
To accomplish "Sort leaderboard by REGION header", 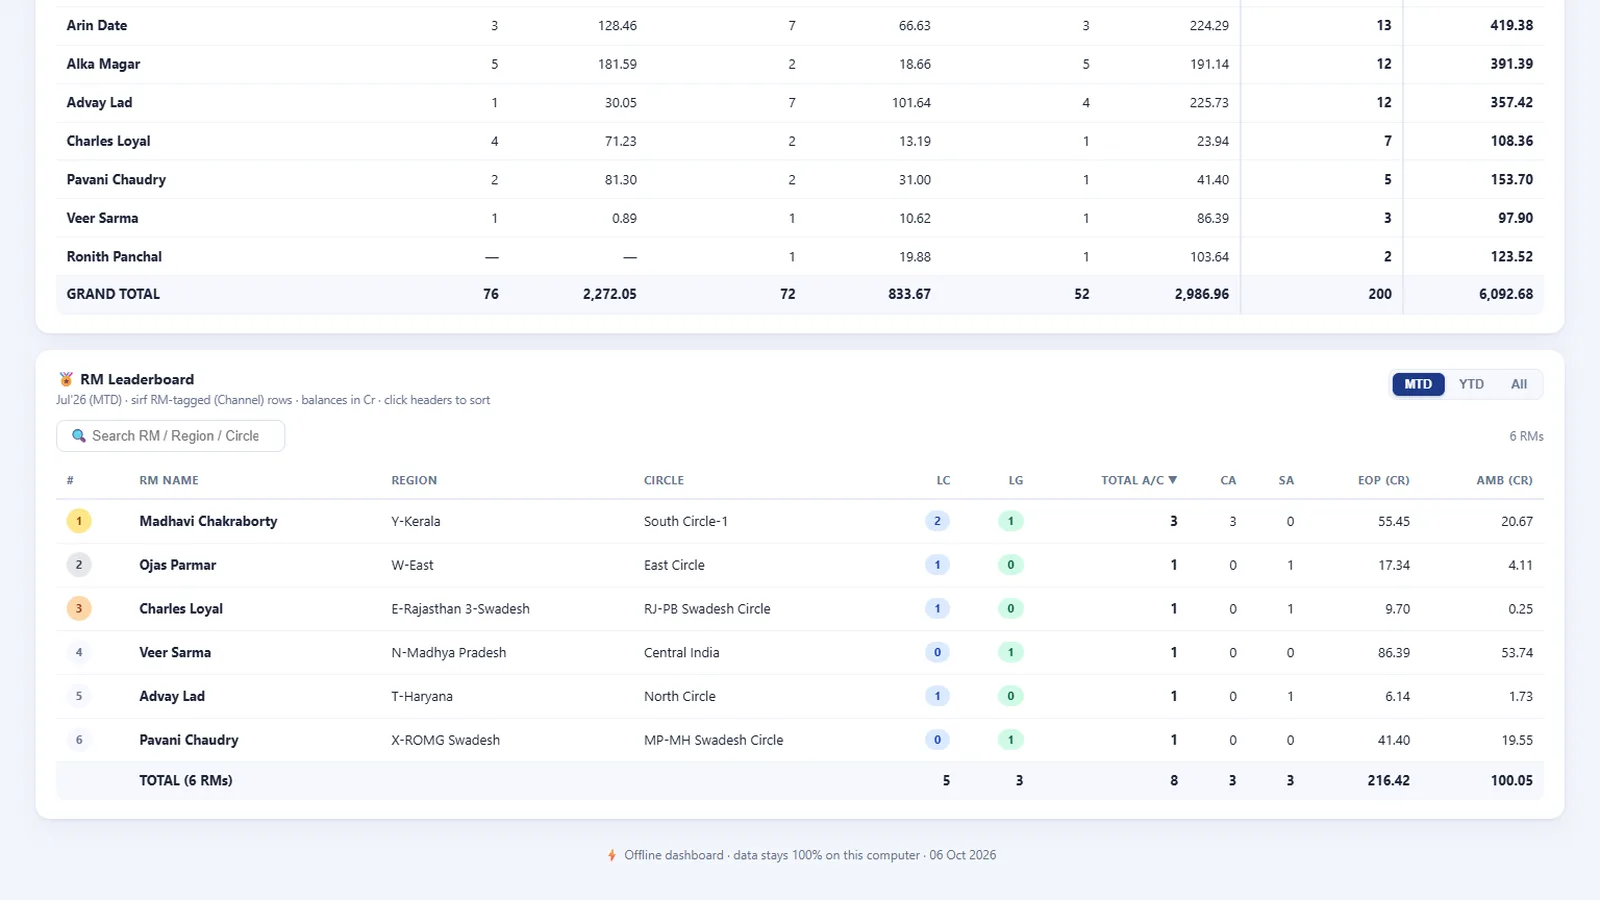I will pyautogui.click(x=414, y=480).
